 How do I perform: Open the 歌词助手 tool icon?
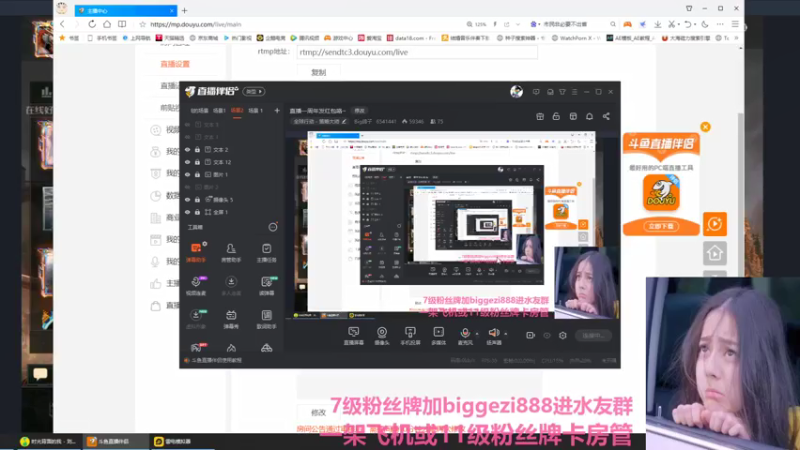[x=266, y=319]
